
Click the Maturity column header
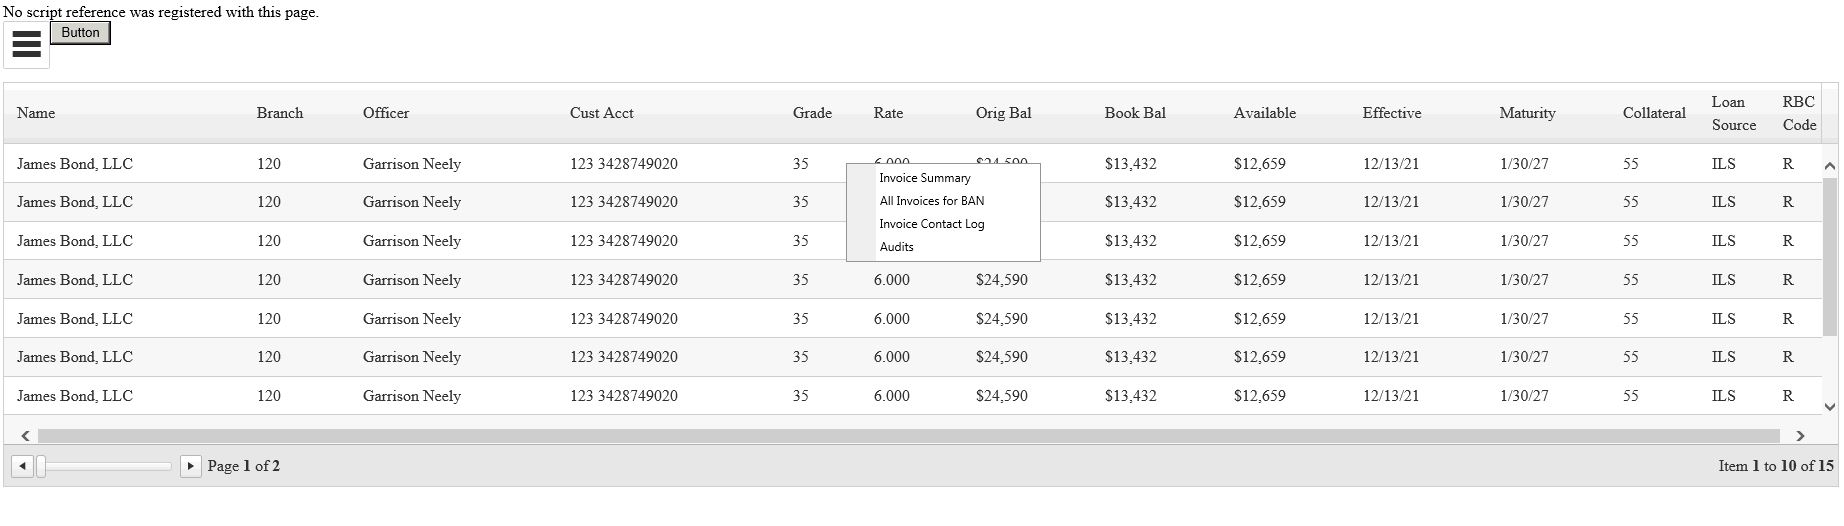(1527, 113)
